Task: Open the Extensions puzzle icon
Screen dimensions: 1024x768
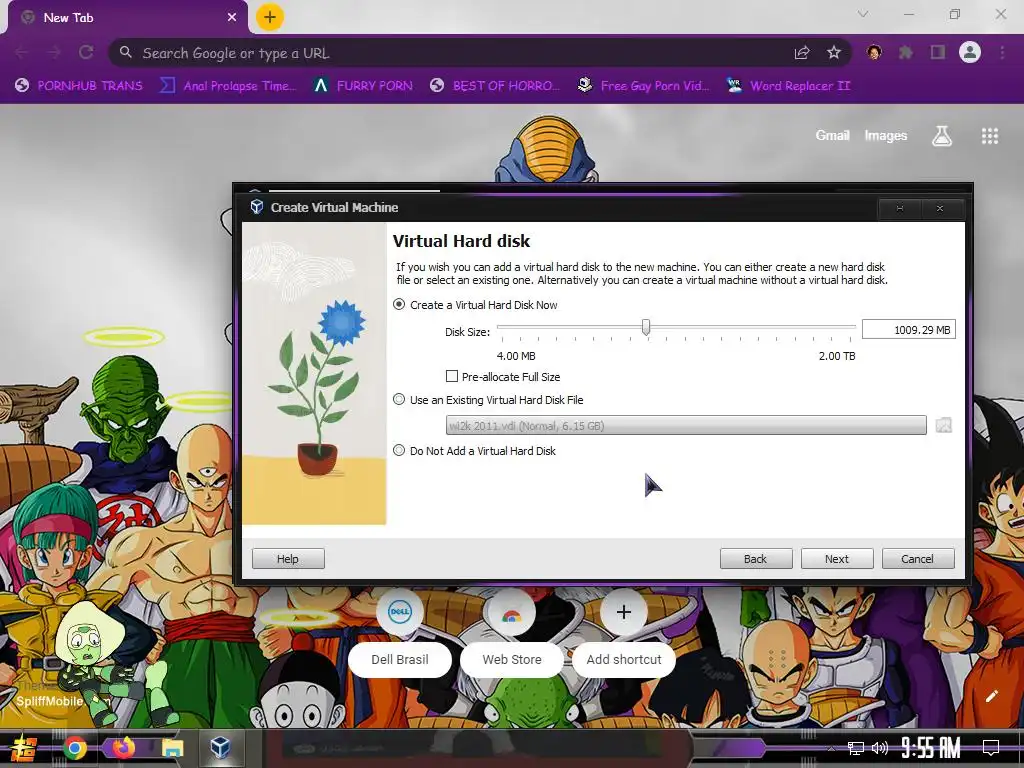Action: click(x=906, y=52)
